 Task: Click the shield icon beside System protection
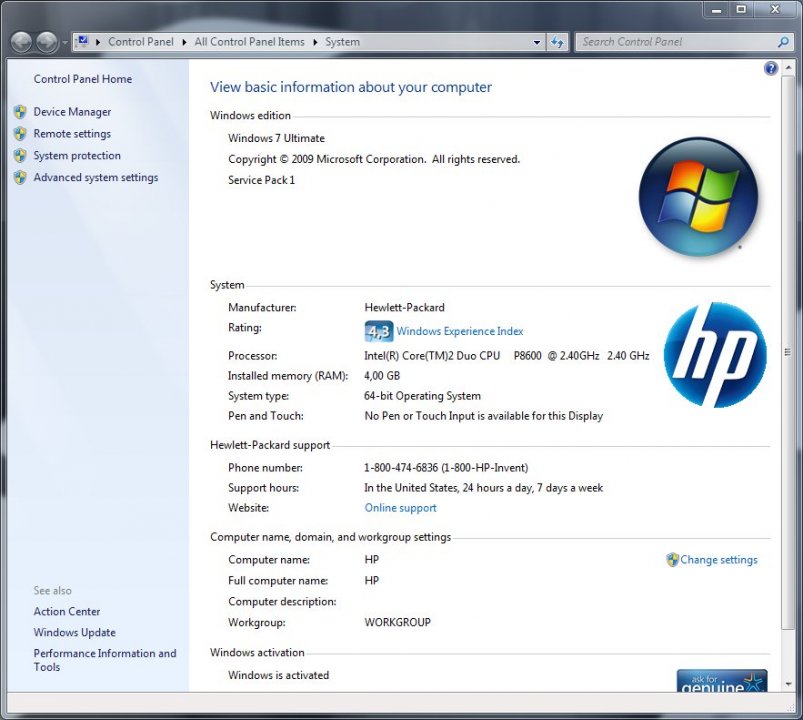point(20,156)
